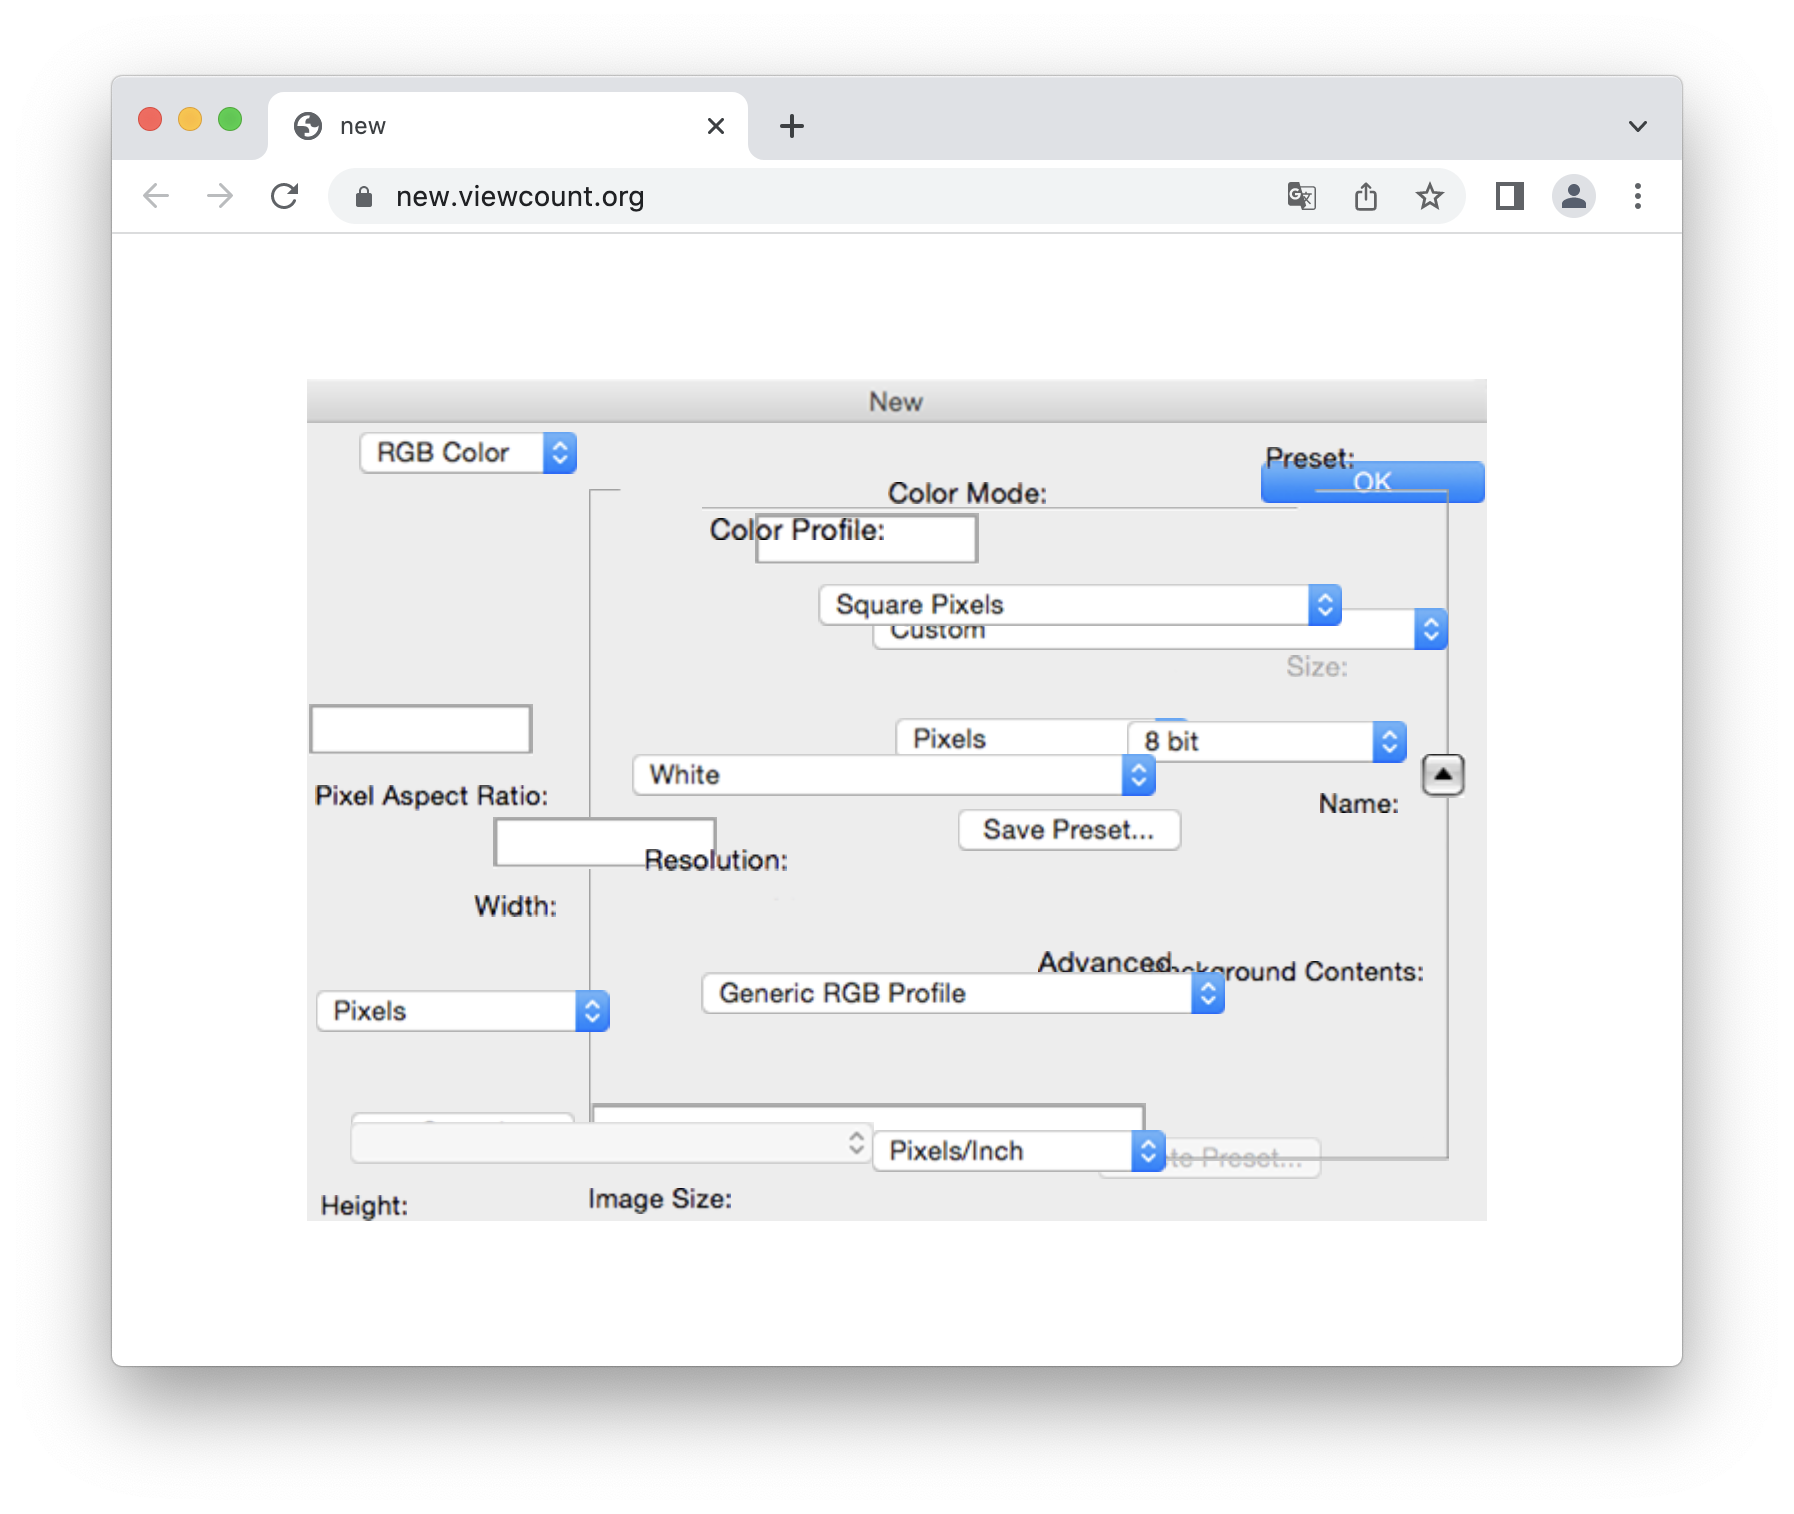The image size is (1794, 1514).
Task: Maximize the window with the green button
Action: click(230, 119)
